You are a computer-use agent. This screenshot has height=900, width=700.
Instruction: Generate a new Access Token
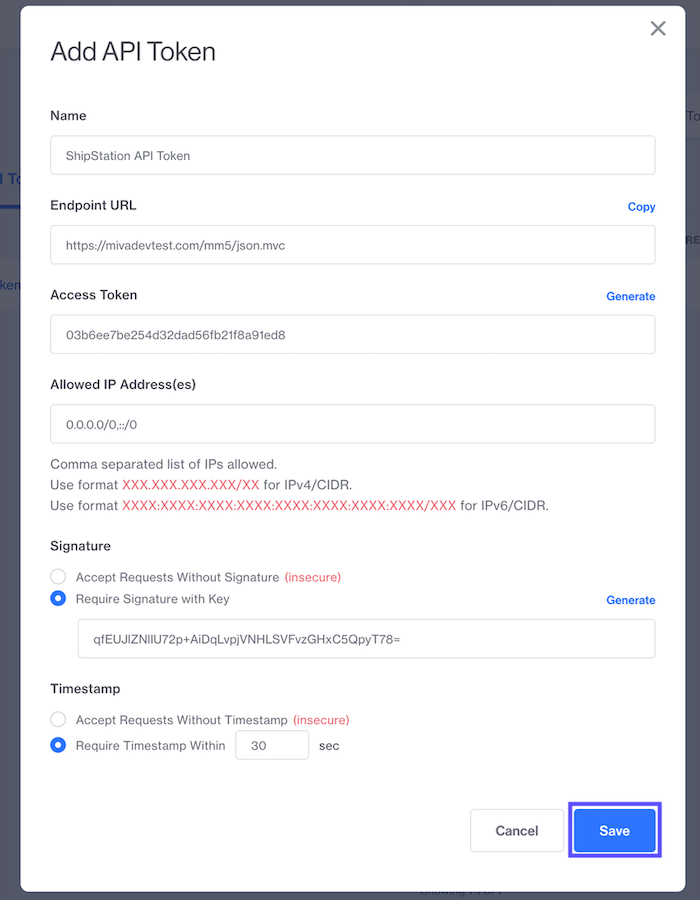(x=630, y=296)
